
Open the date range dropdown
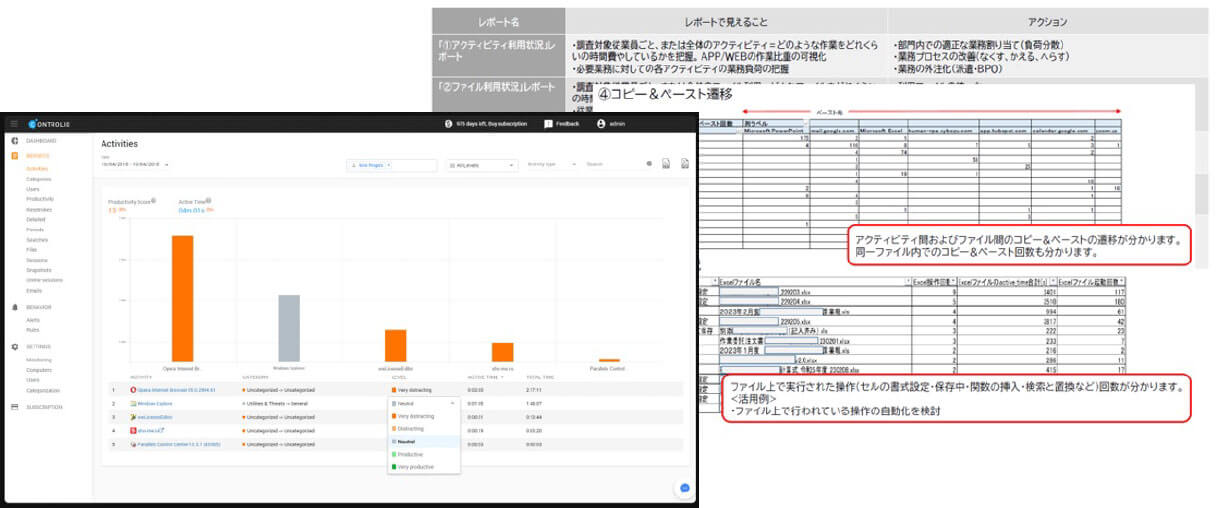pyautogui.click(x=135, y=164)
